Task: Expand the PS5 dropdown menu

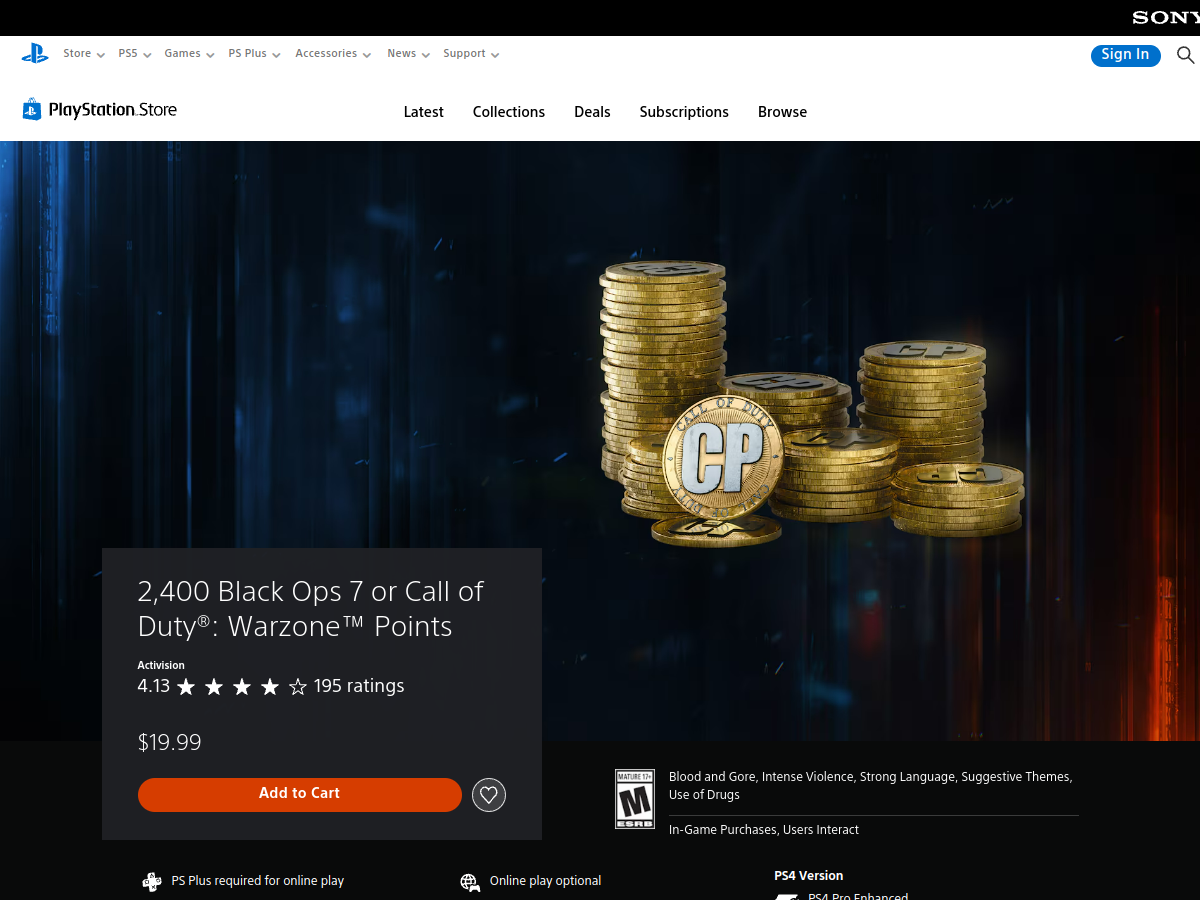Action: [135, 54]
